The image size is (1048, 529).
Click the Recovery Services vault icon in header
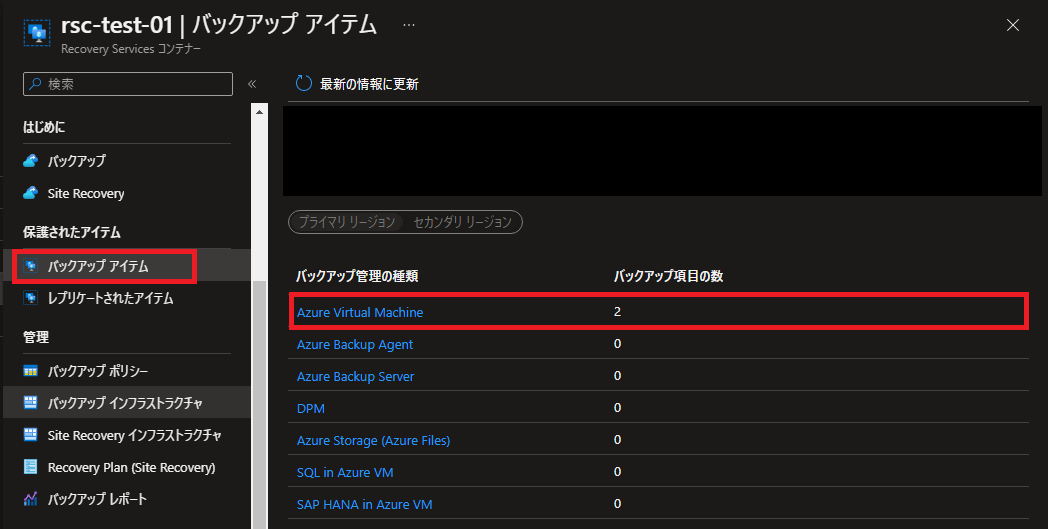(x=37, y=33)
